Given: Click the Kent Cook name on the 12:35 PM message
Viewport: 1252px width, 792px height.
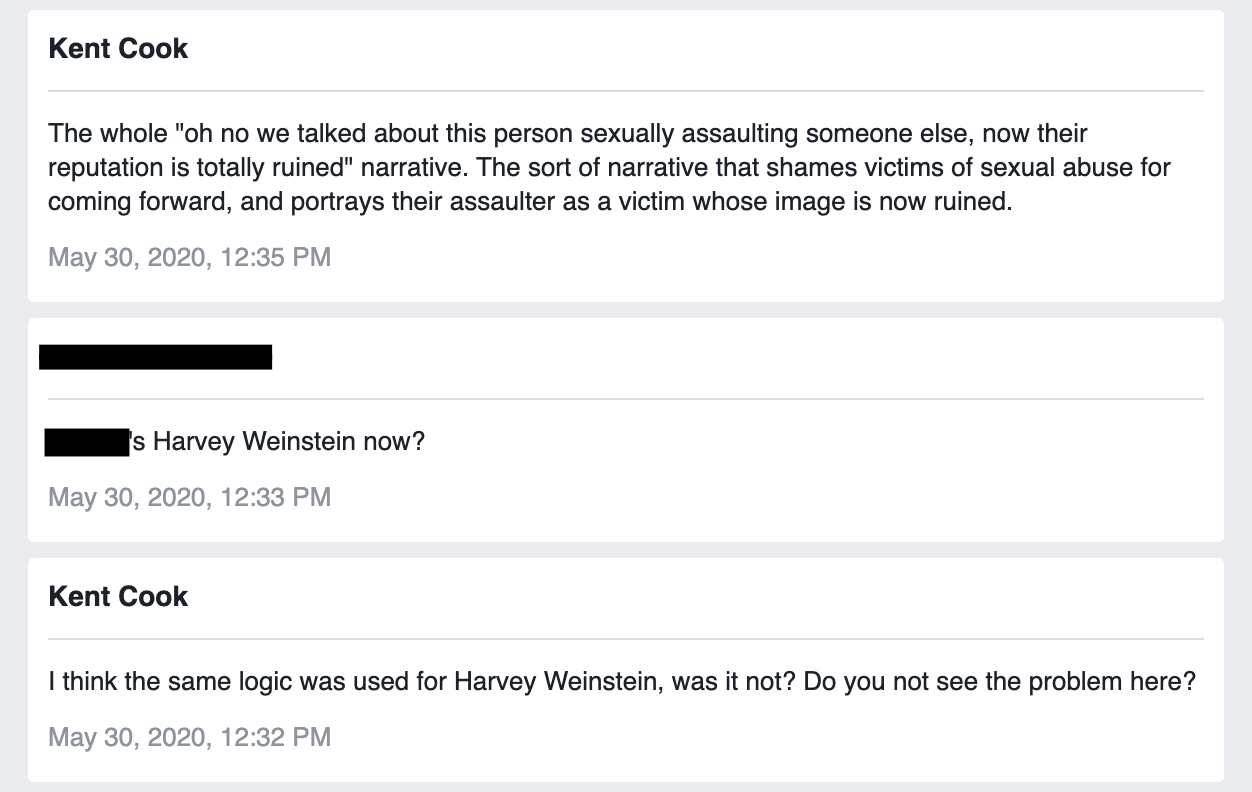Looking at the screenshot, I should pos(118,50).
